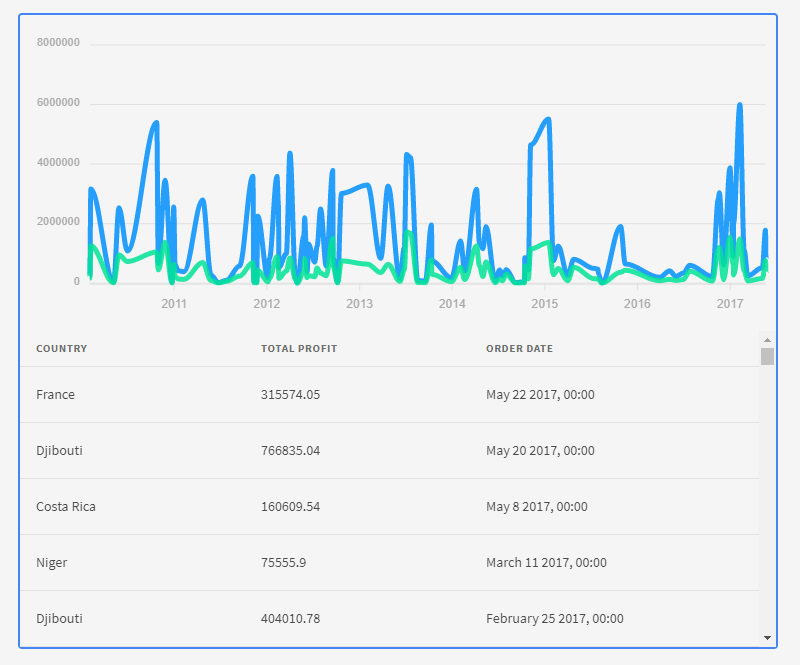This screenshot has height=665, width=800.
Task: Click the 8000000 y-axis label
Action: [58, 42]
